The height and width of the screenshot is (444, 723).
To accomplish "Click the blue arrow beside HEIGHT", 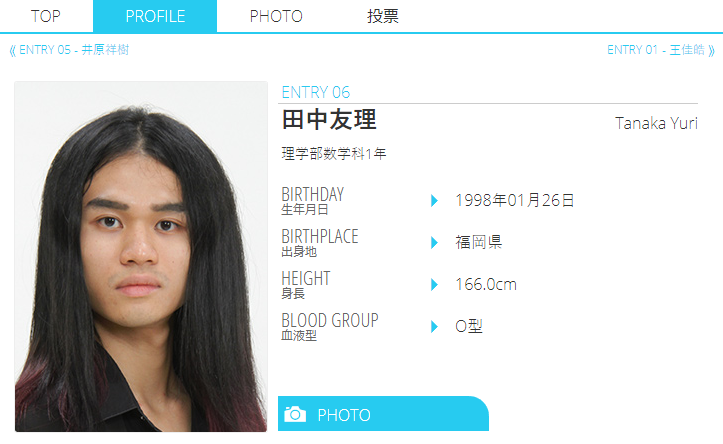I will pyautogui.click(x=434, y=284).
